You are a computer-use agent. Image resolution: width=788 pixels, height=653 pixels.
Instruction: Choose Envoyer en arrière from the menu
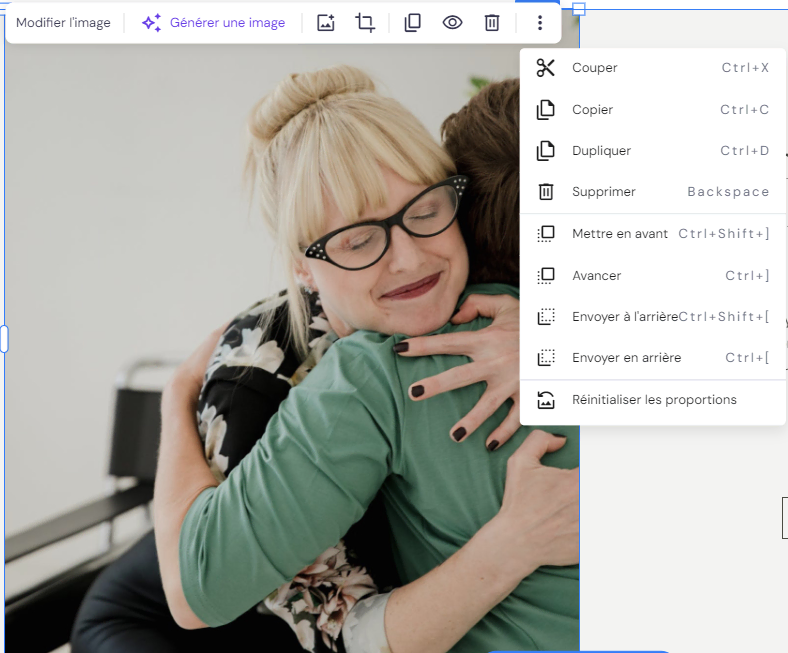[626, 358]
